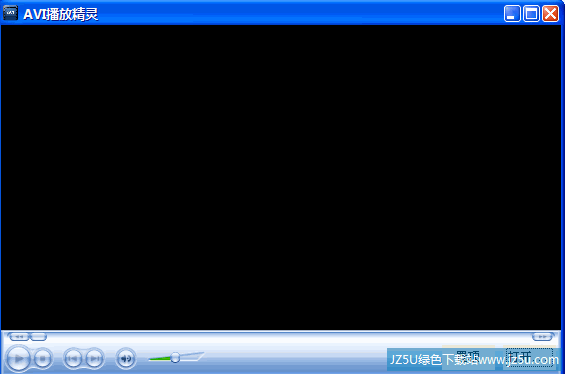Skip to the previous track
Screen dimensions: 565x374
coord(73,359)
